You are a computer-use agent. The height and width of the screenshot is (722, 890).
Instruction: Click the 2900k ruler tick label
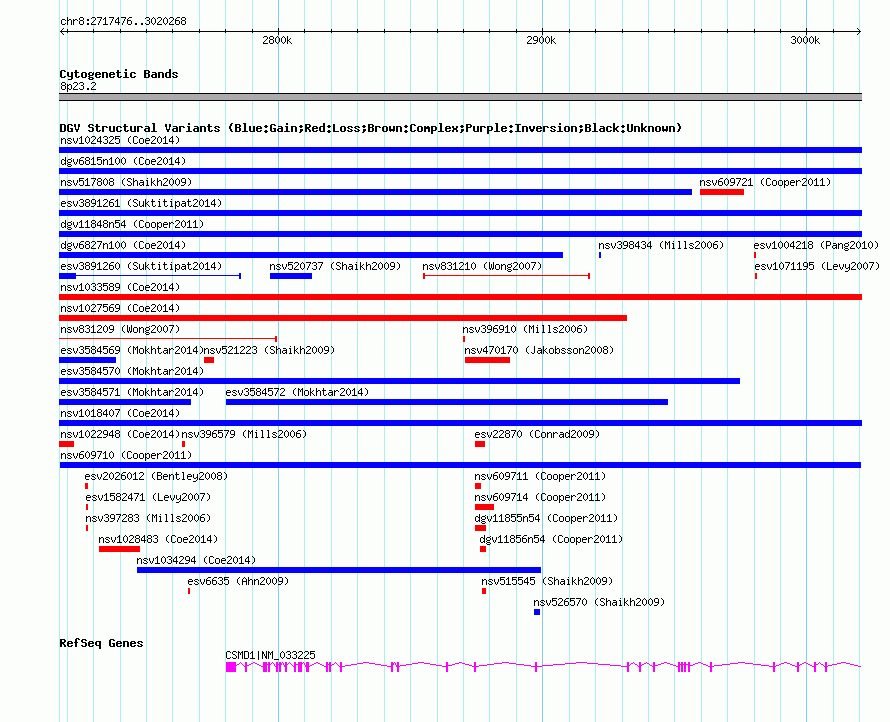click(x=541, y=40)
